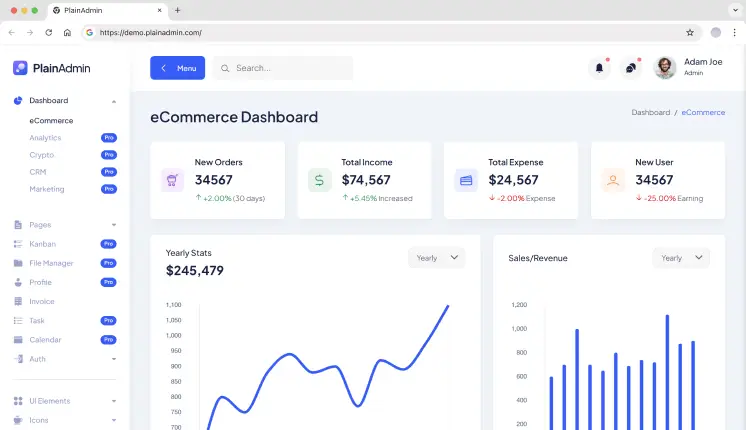
Task: Click Adam Joe's avatar photo
Action: [665, 68]
